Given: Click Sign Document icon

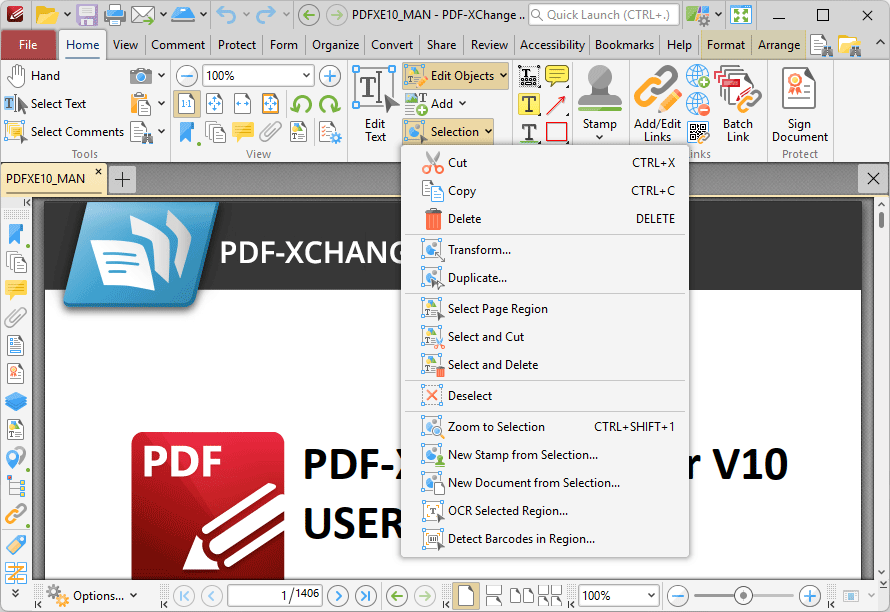Looking at the screenshot, I should tap(799, 104).
